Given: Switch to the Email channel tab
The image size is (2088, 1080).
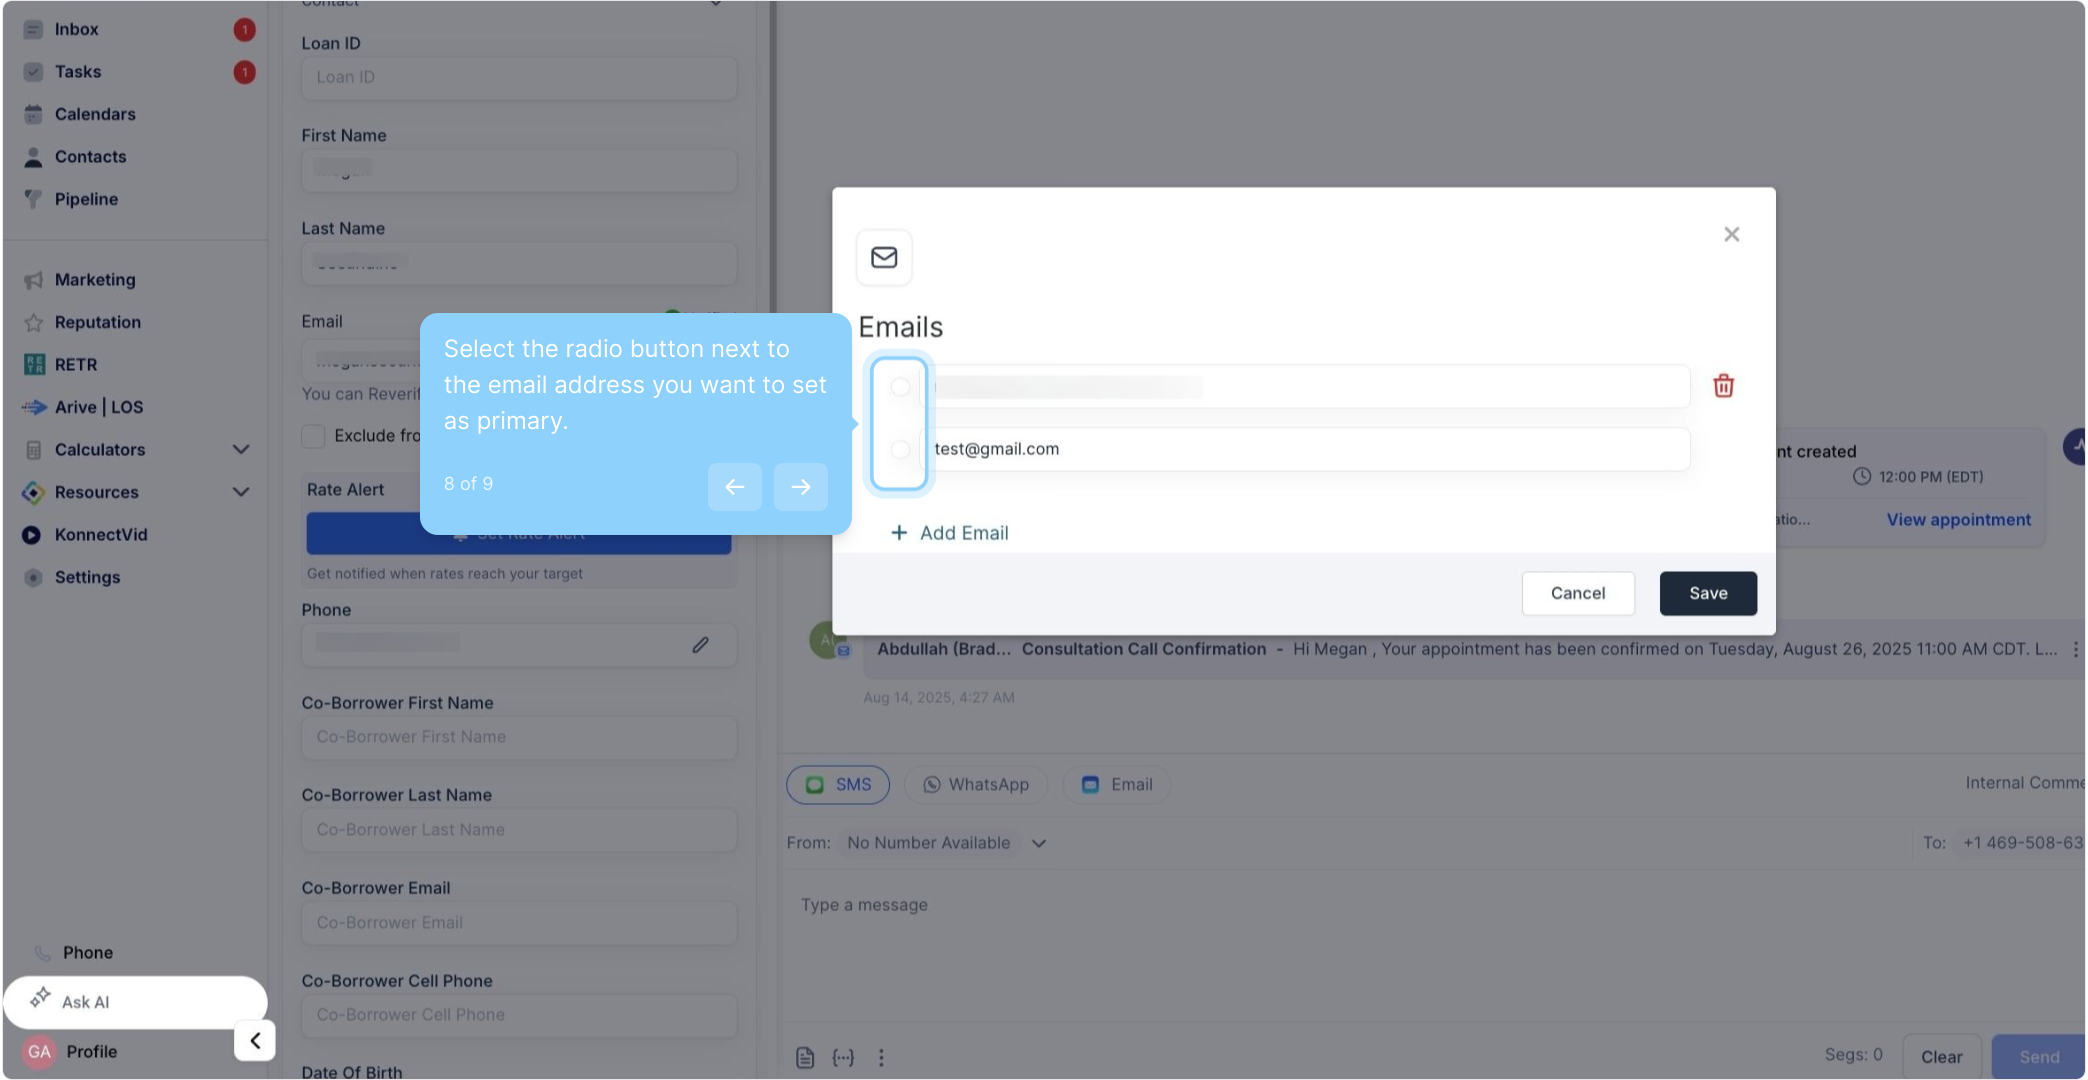Looking at the screenshot, I should pyautogui.click(x=1117, y=785).
